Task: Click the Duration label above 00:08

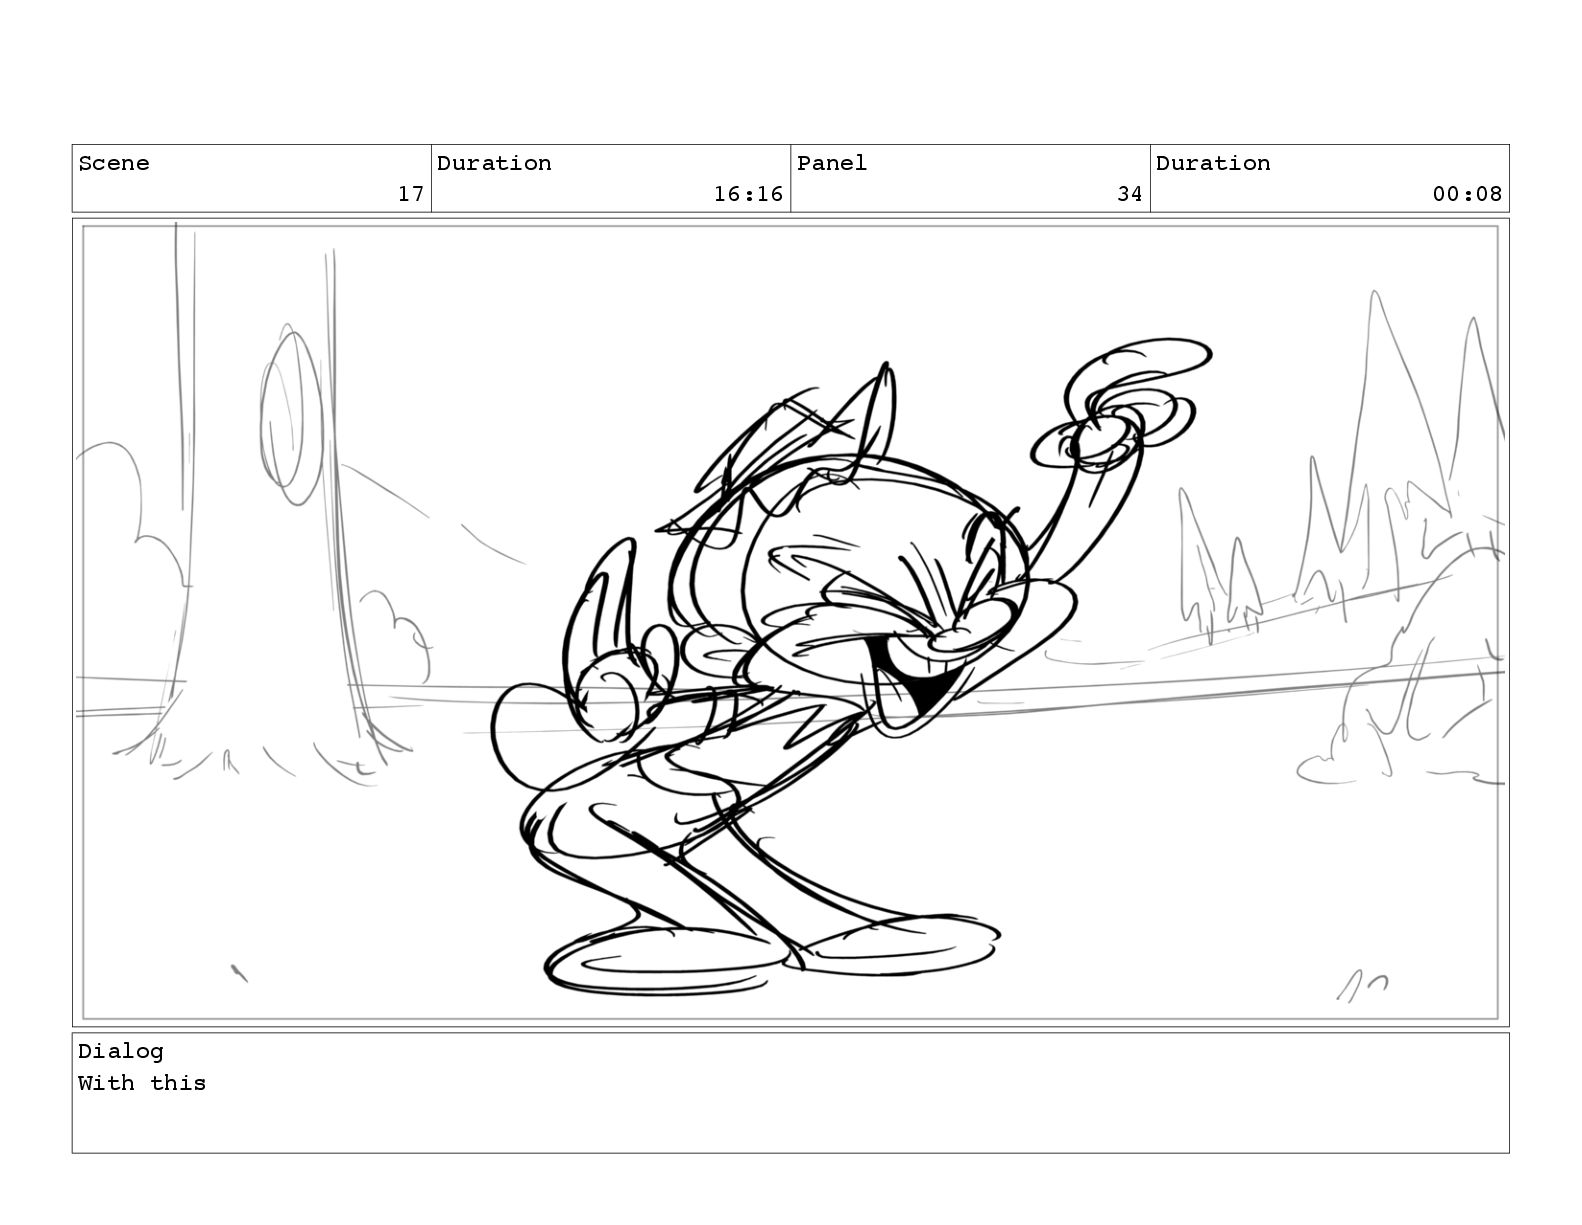Action: tap(1213, 163)
